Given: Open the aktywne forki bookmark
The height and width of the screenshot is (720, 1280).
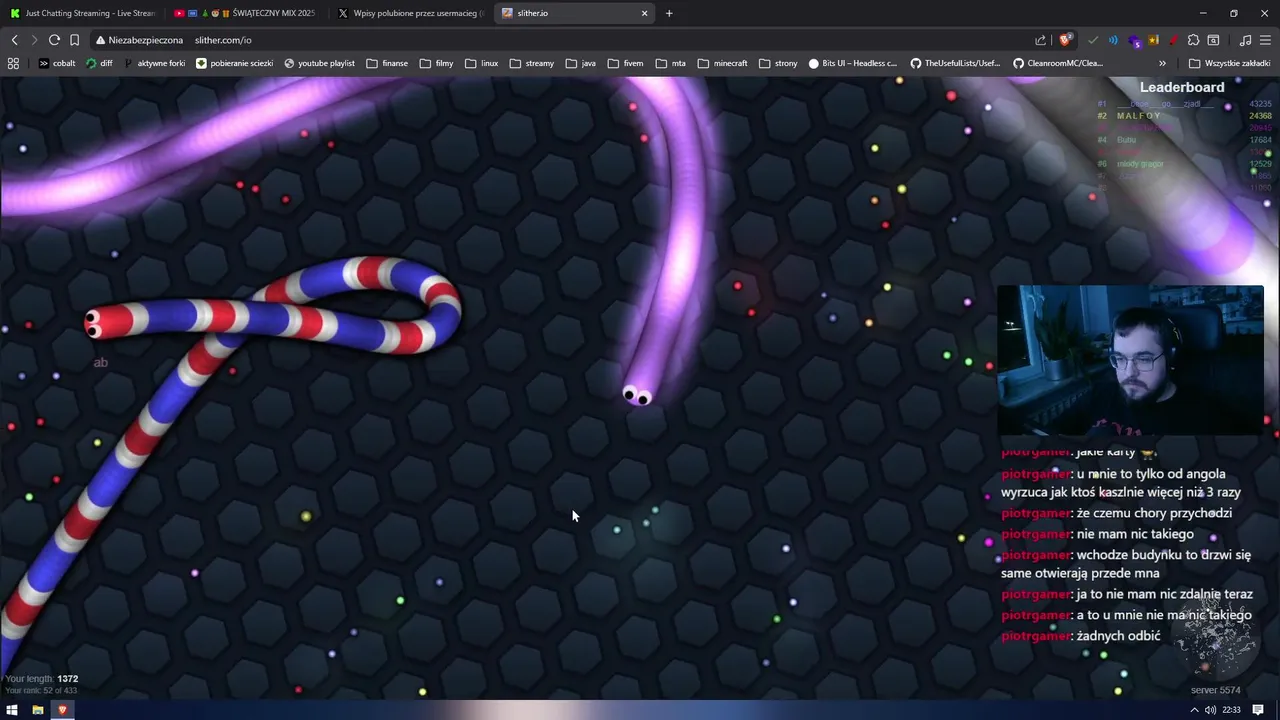Looking at the screenshot, I should pyautogui.click(x=154, y=63).
